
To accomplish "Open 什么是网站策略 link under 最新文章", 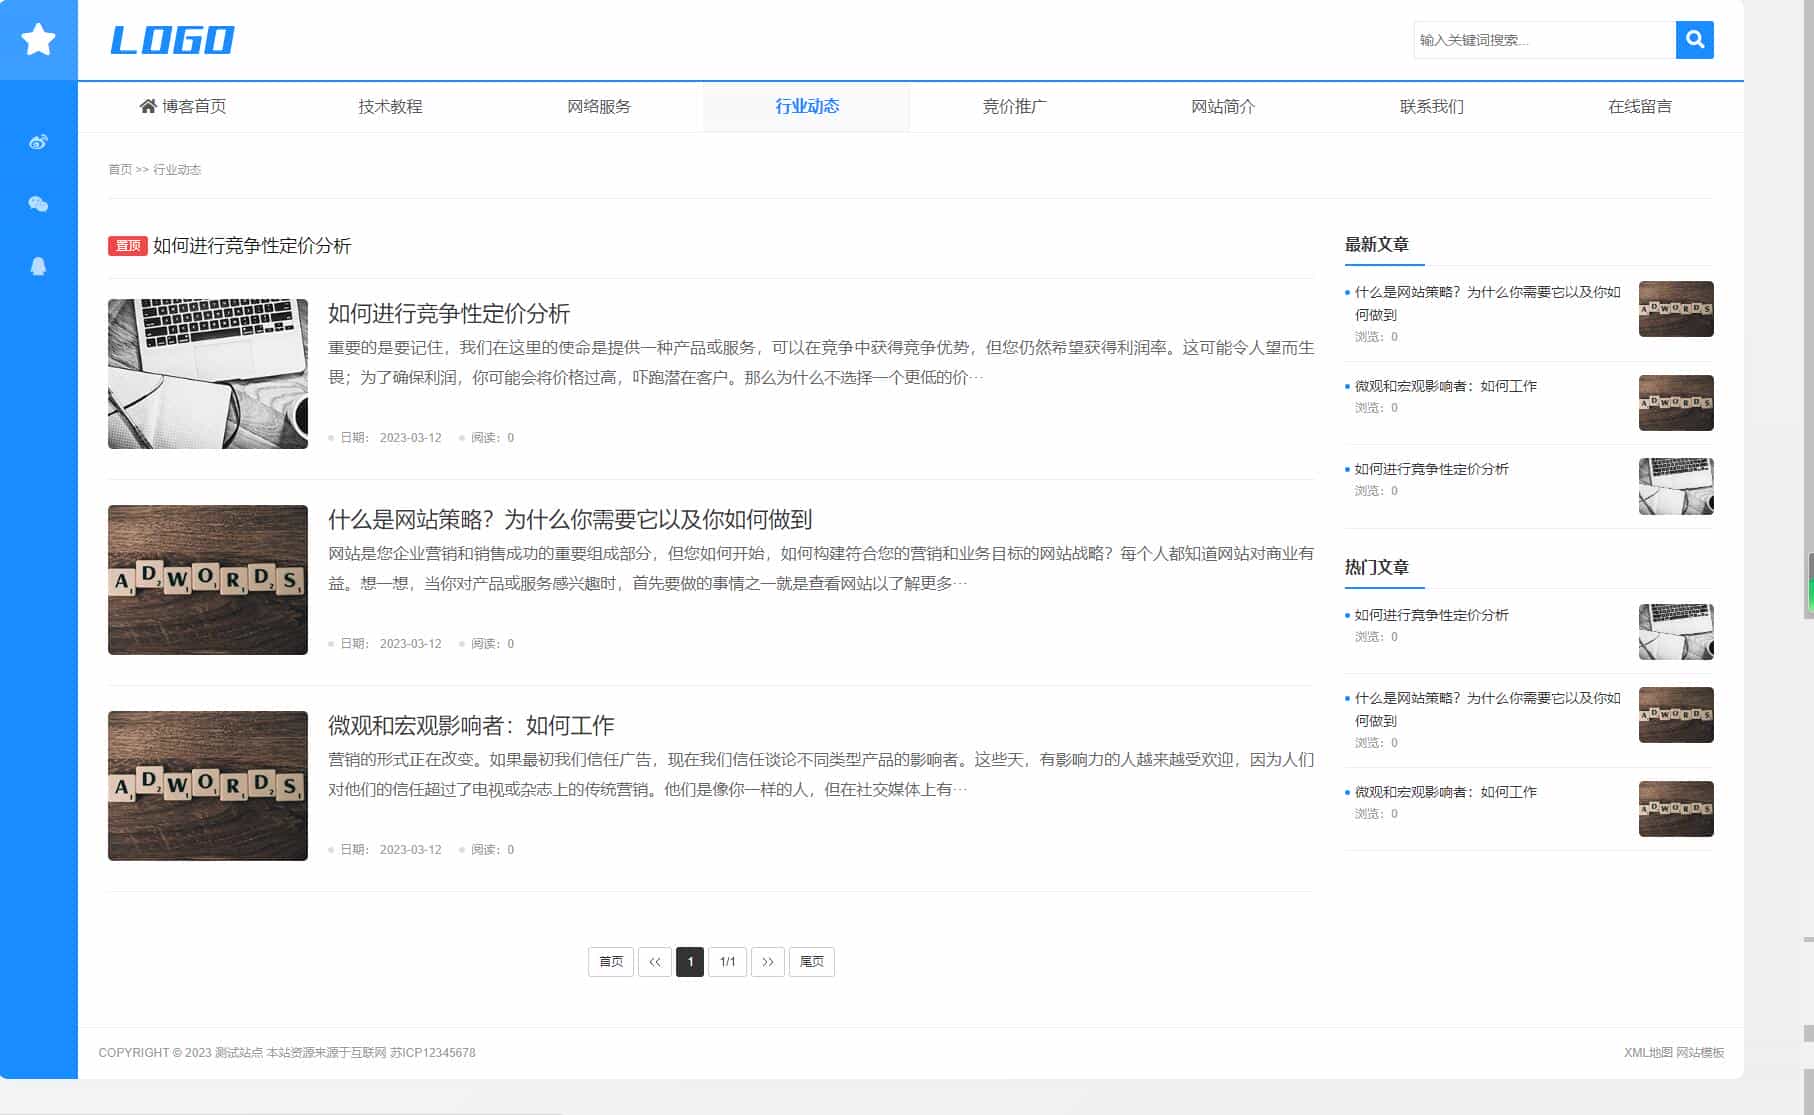I will click(x=1487, y=303).
